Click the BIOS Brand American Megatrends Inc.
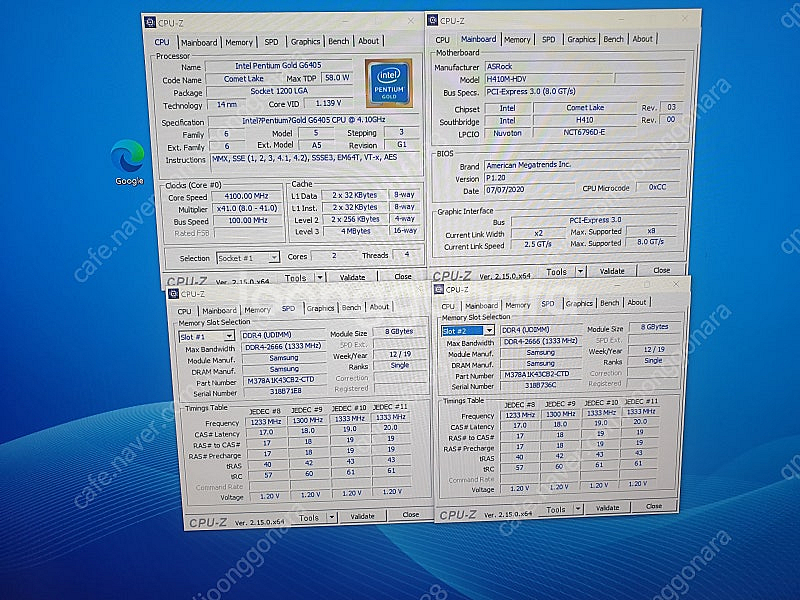The height and width of the screenshot is (600, 800). (x=582, y=165)
